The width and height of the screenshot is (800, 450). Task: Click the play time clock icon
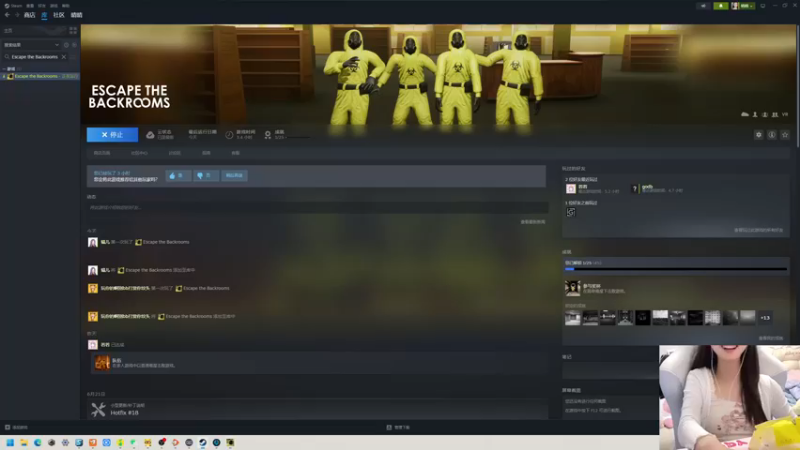(x=229, y=135)
